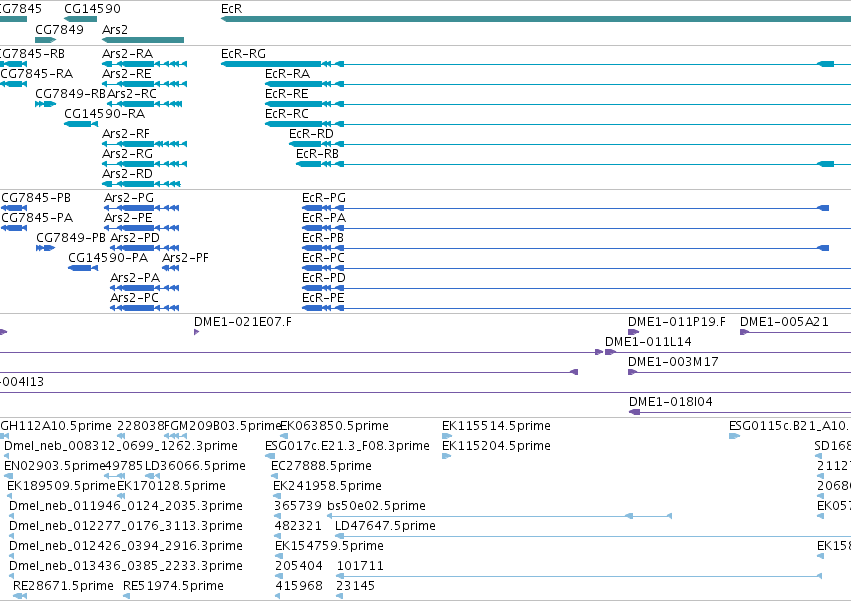851x601 pixels.
Task: Click the CG7849-PB protein label
Action: pyautogui.click(x=71, y=238)
